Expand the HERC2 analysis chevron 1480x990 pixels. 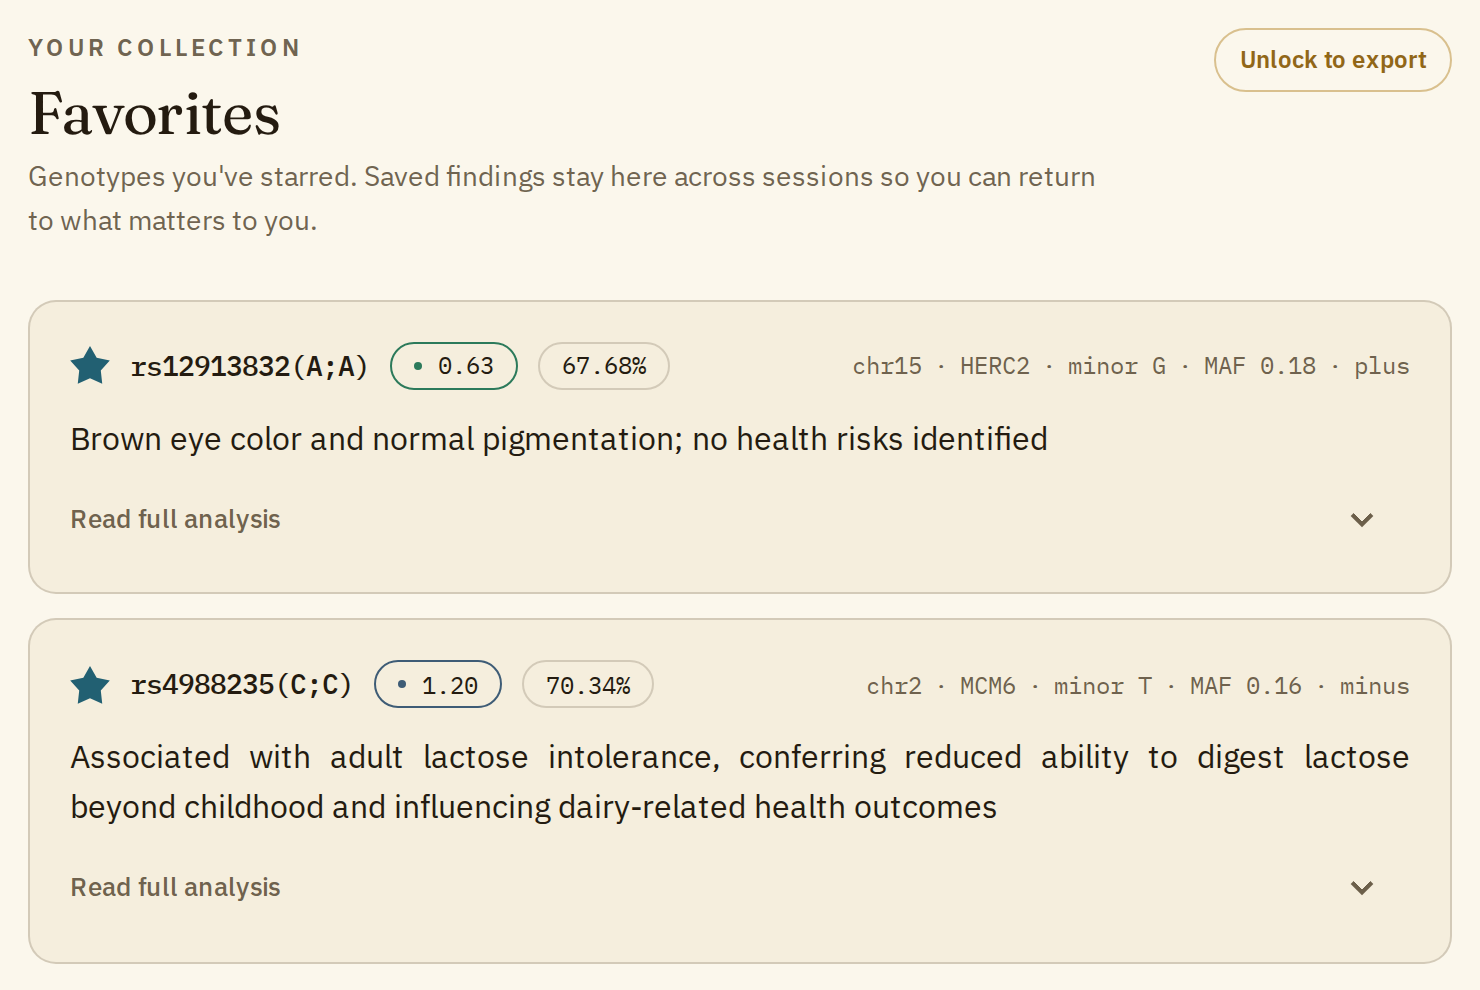pos(1362,519)
